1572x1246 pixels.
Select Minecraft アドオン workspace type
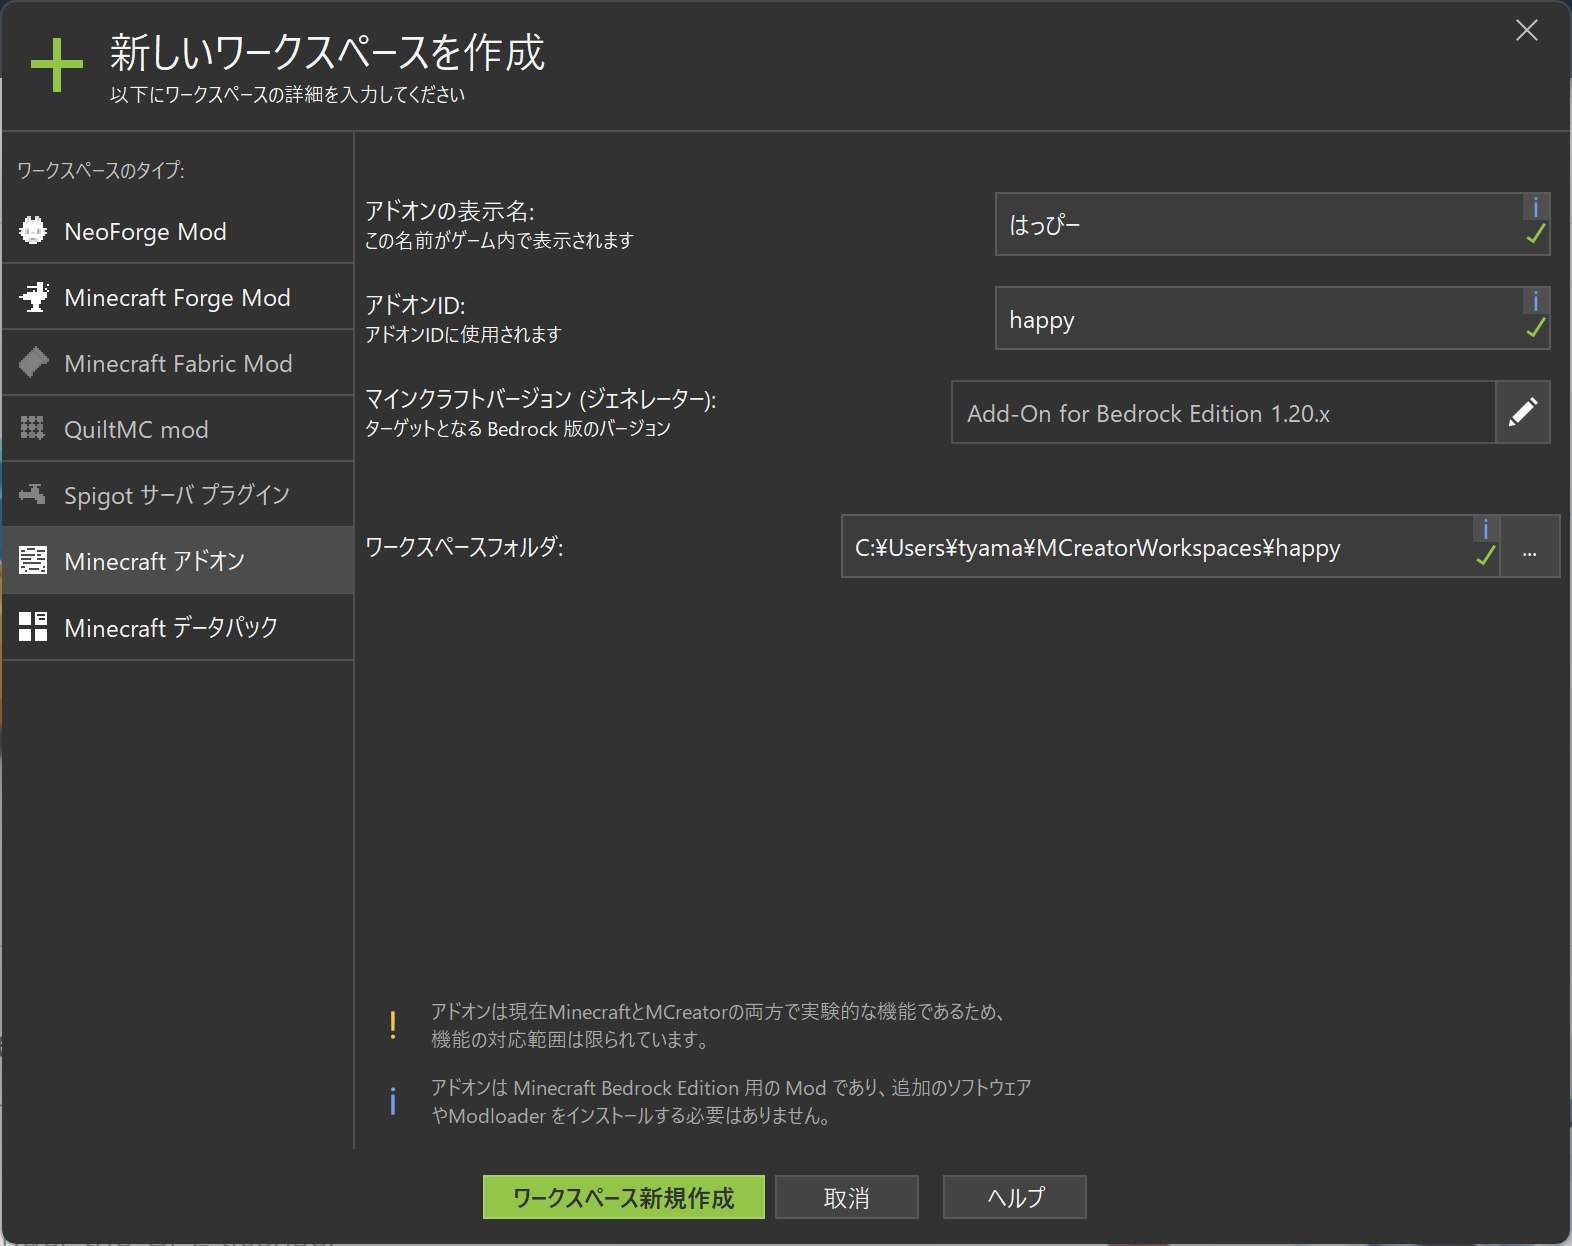pyautogui.click(x=178, y=561)
